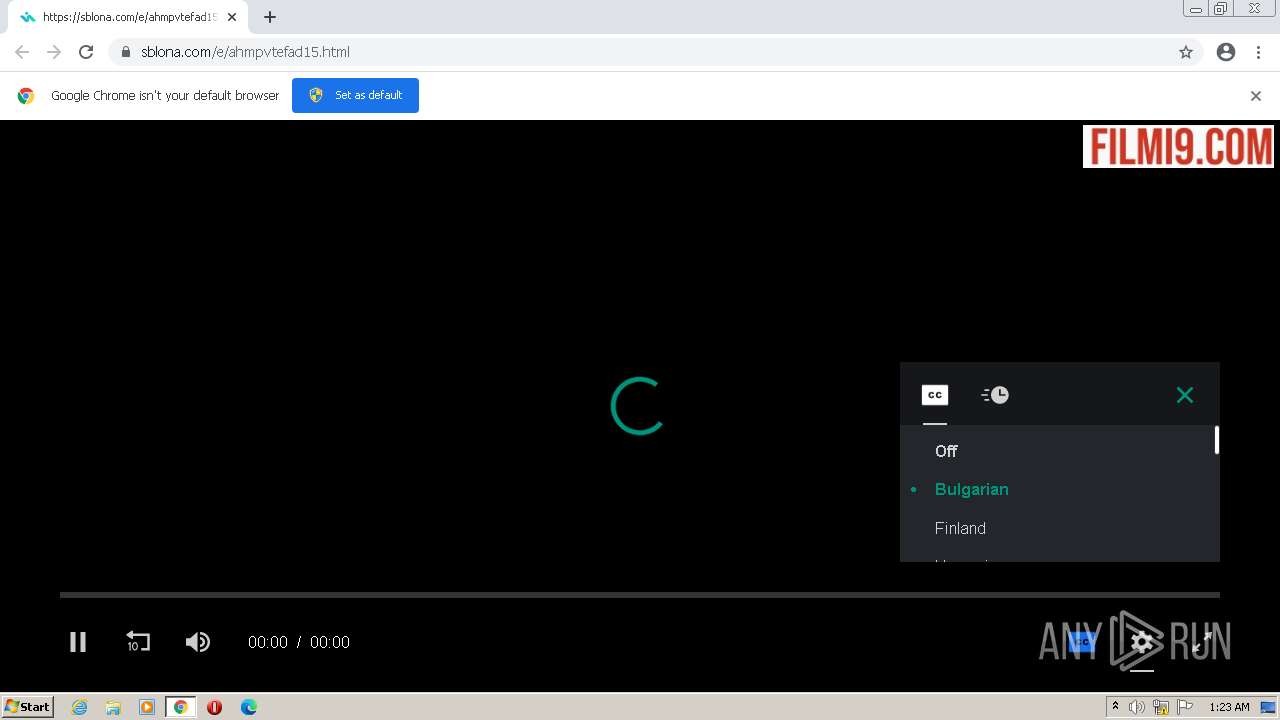Launch Internet Explorer from taskbar

[x=80, y=707]
